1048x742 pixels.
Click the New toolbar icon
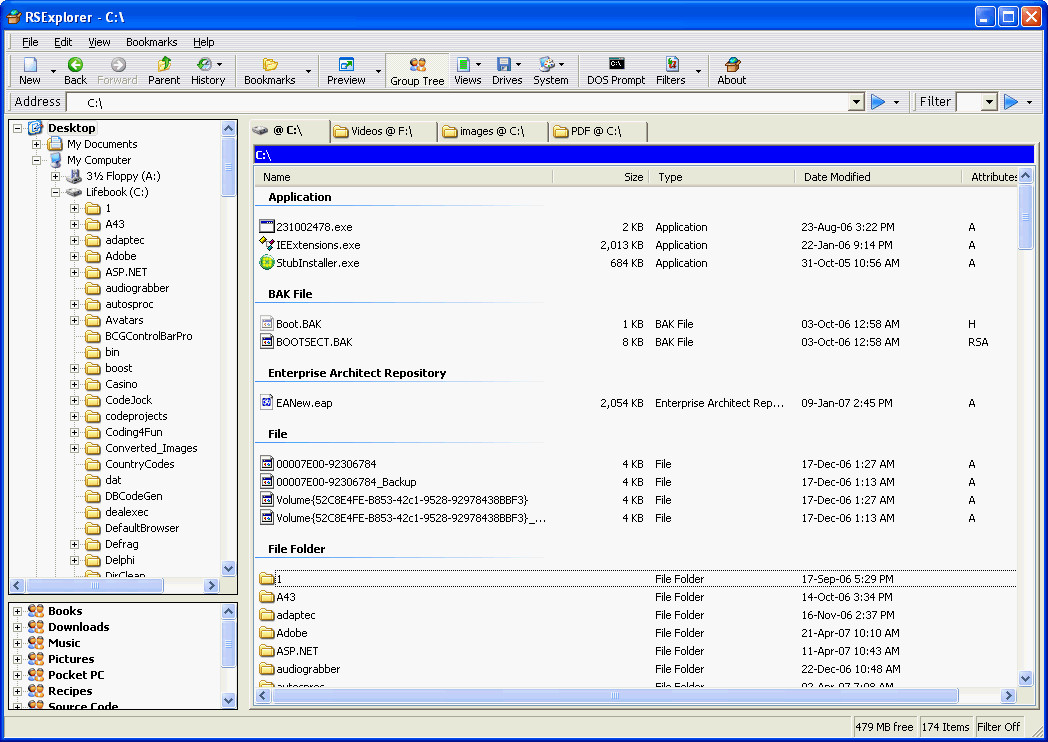[30, 64]
